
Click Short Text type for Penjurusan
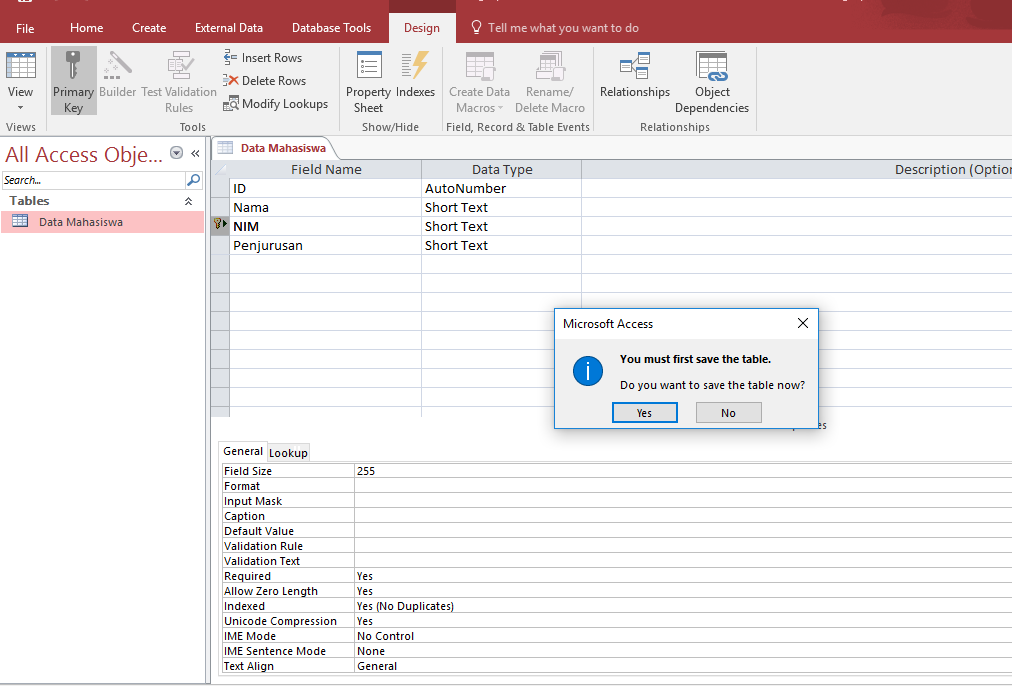click(x=501, y=245)
